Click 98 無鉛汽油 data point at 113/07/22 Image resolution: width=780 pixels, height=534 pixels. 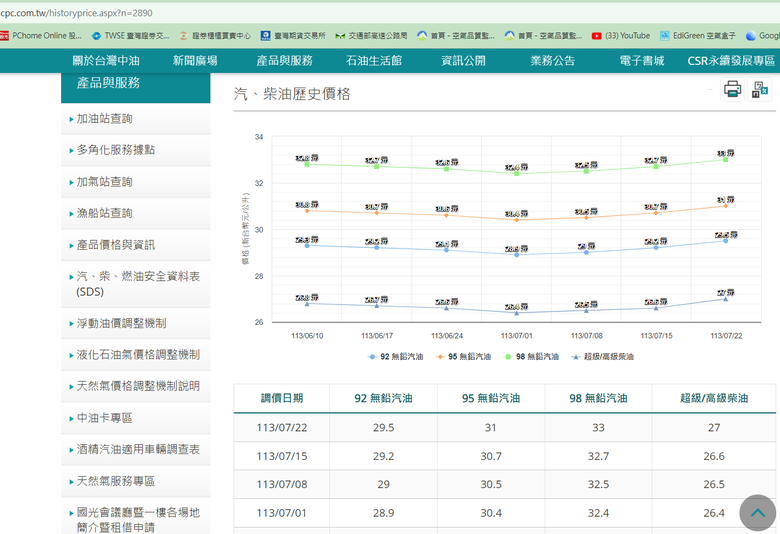(x=726, y=160)
